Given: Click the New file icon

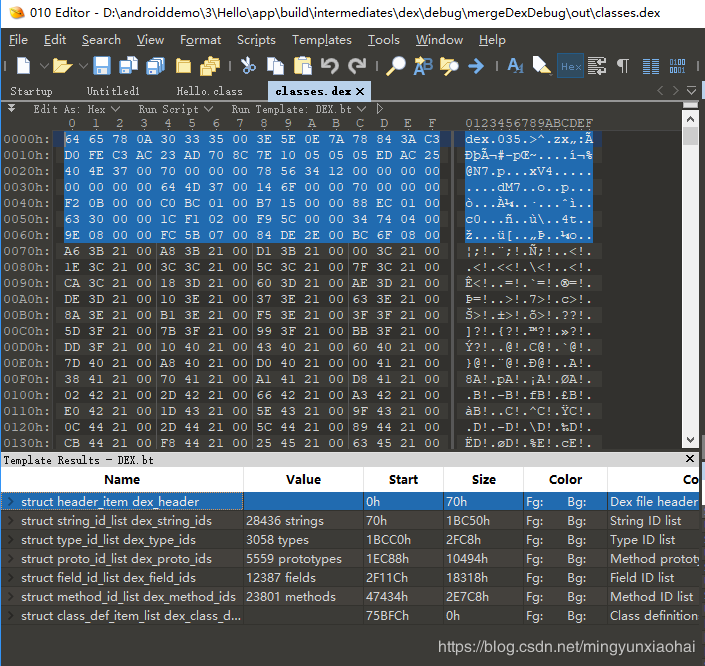Looking at the screenshot, I should (x=22, y=66).
